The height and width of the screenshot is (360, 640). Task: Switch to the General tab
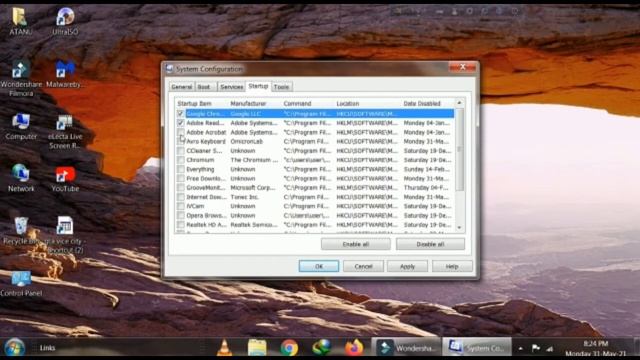coord(182,87)
